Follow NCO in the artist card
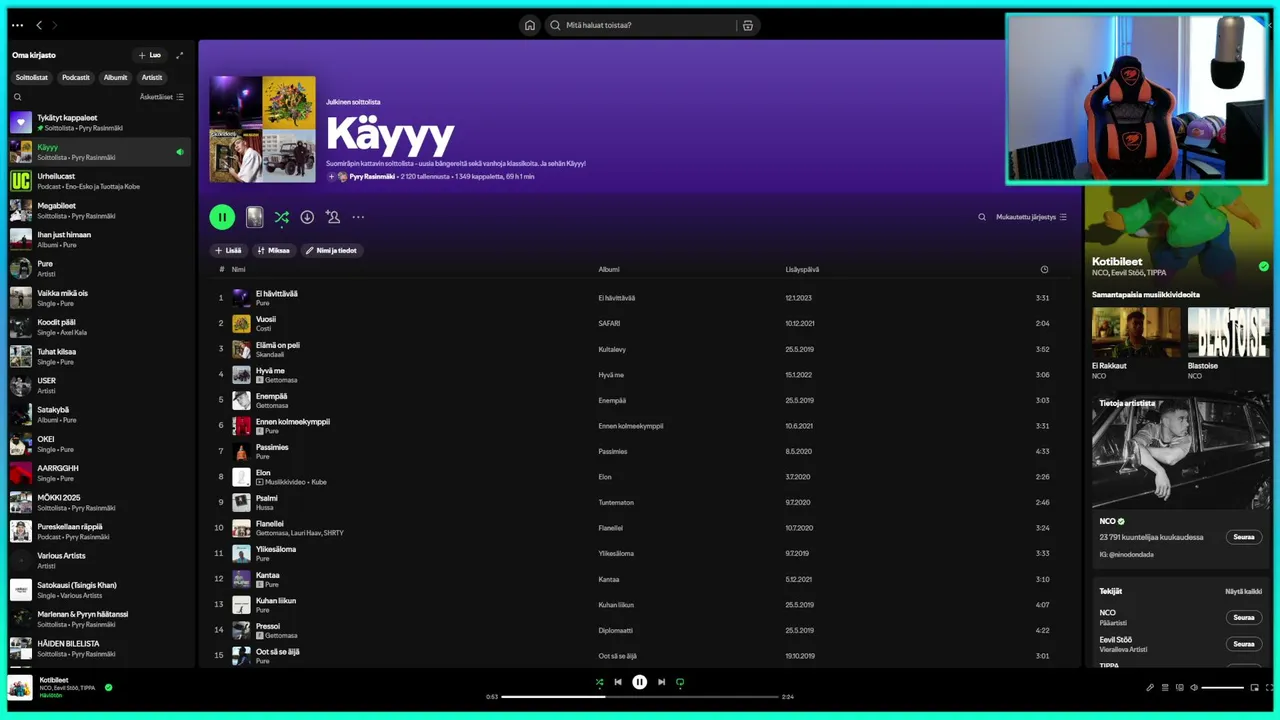This screenshot has height=720, width=1280. tap(1244, 537)
